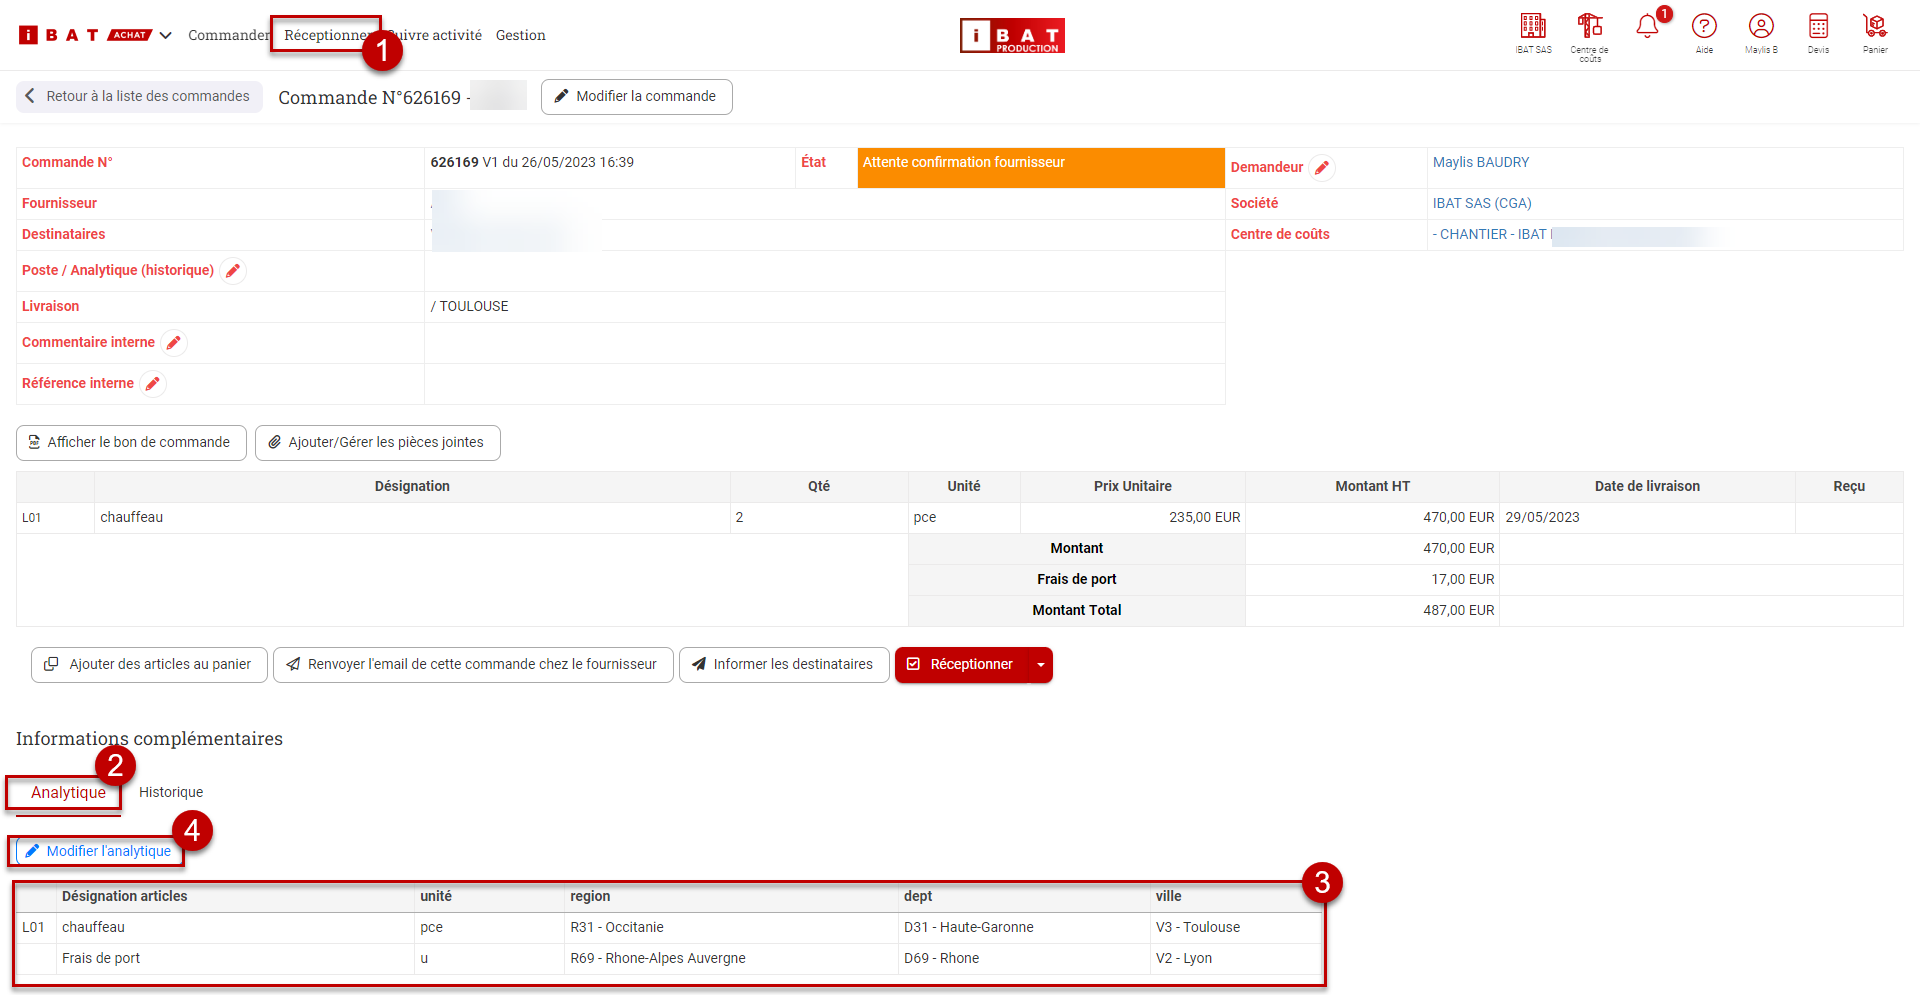Screen dimensions: 1920x995
Task: Click Modifier la commande button
Action: [636, 97]
